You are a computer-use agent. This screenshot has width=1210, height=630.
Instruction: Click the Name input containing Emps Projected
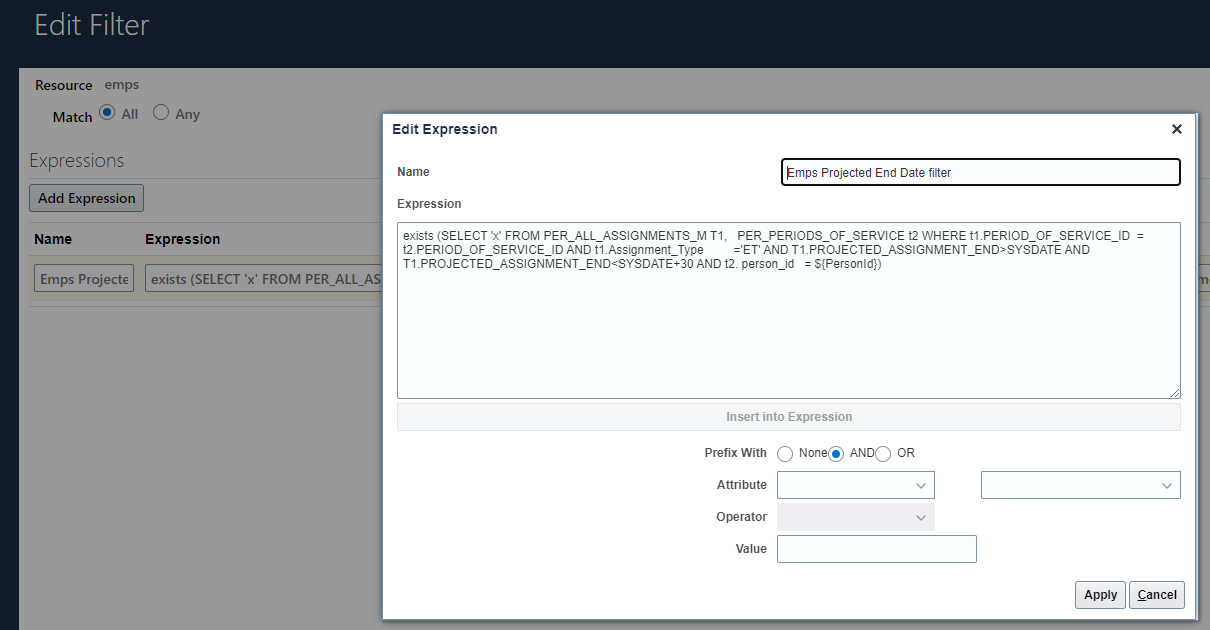click(980, 171)
